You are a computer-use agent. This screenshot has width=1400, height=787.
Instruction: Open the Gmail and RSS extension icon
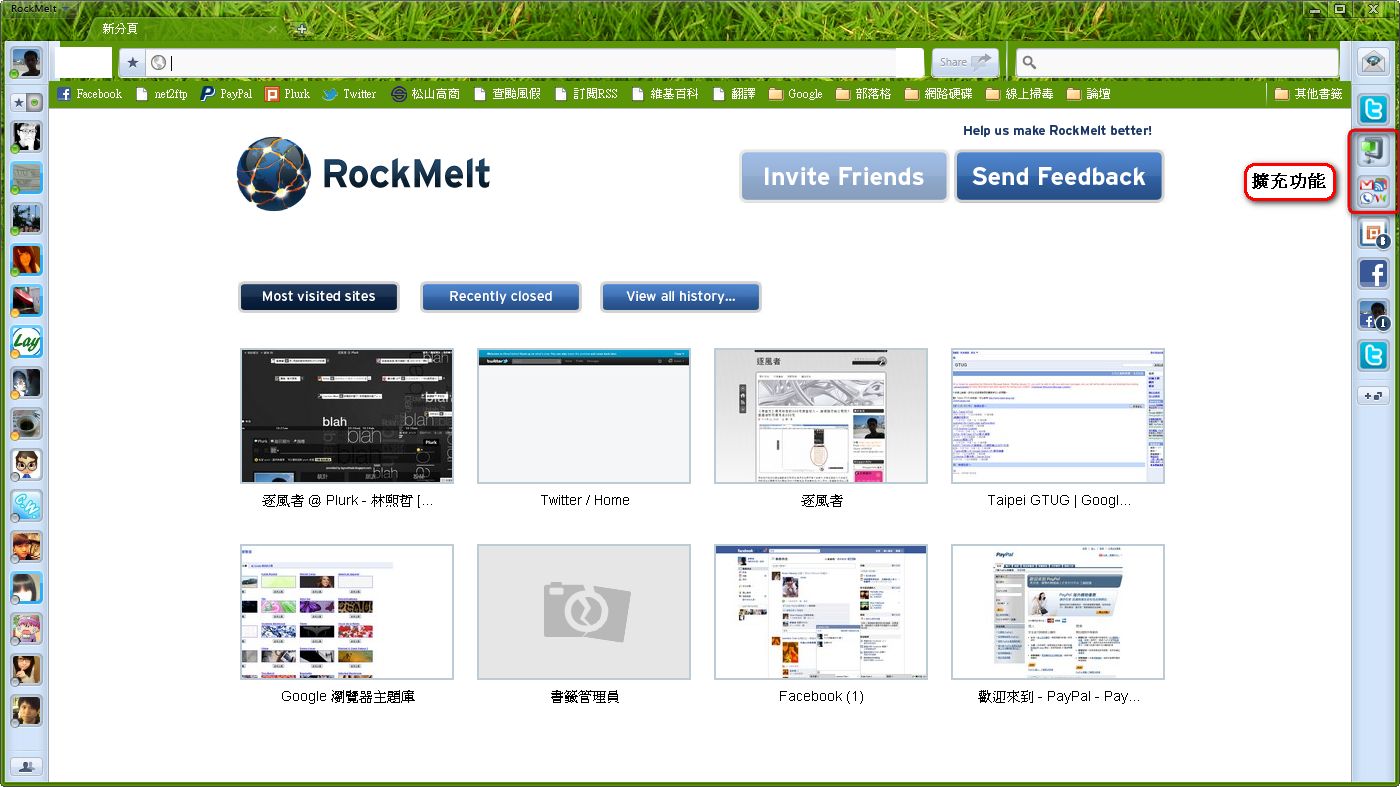click(1373, 191)
